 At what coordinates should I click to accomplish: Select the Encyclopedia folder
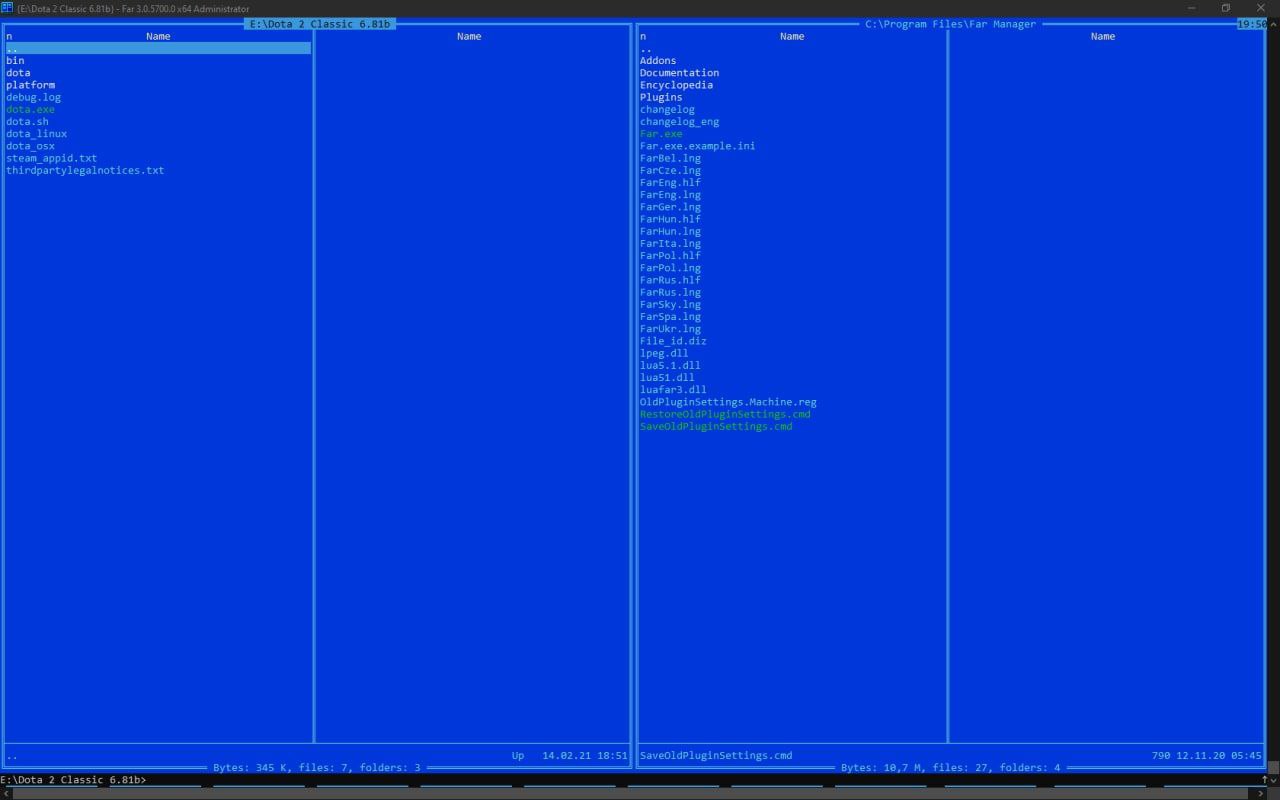[x=676, y=85]
